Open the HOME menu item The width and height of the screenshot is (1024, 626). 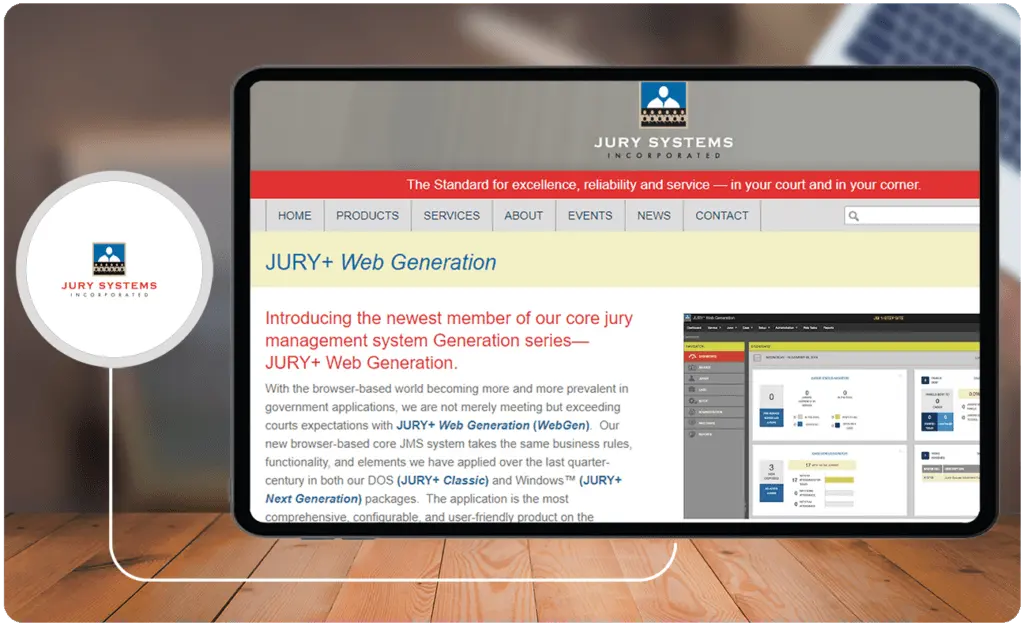(x=295, y=215)
